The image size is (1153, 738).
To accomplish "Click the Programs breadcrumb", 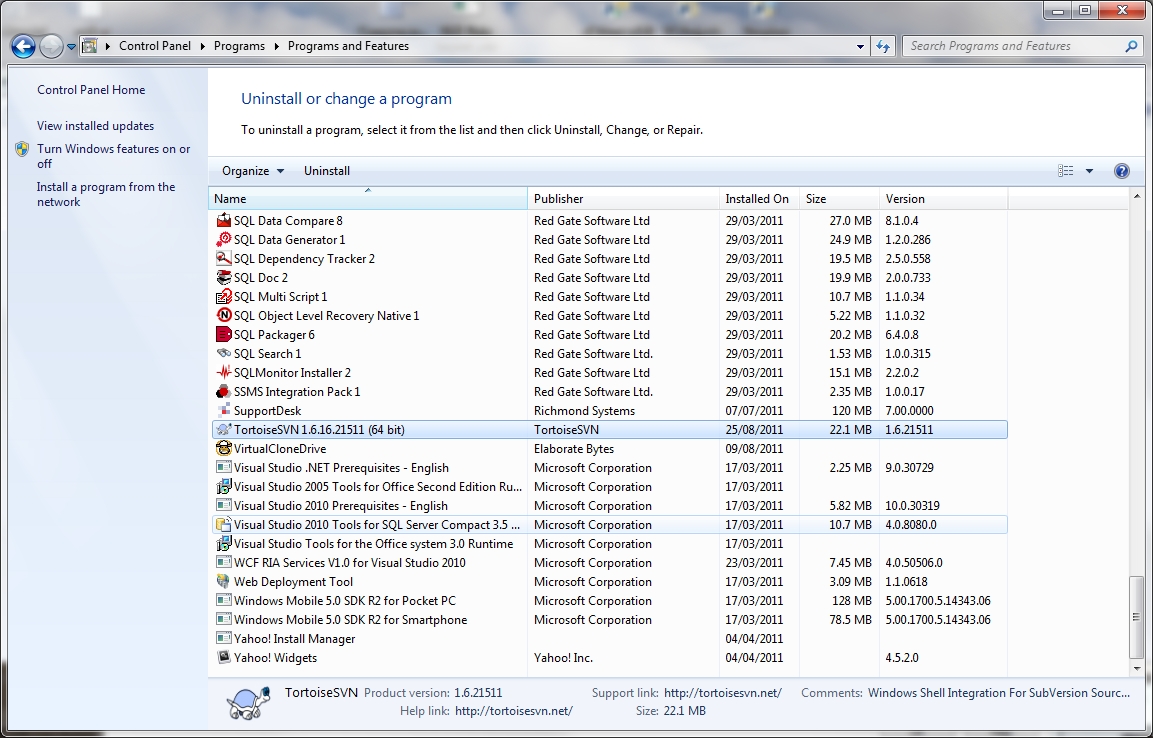I will point(239,46).
